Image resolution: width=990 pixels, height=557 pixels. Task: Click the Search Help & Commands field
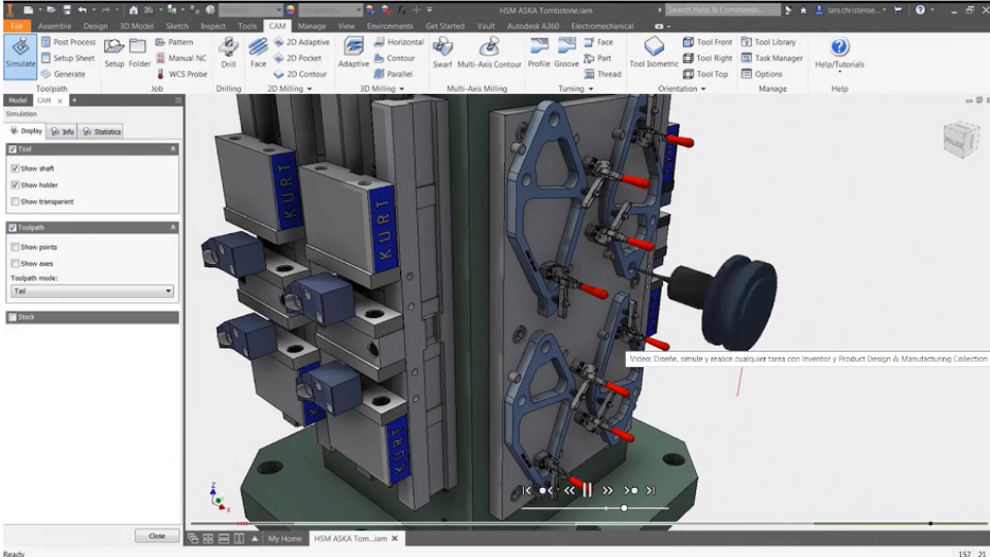(723, 9)
